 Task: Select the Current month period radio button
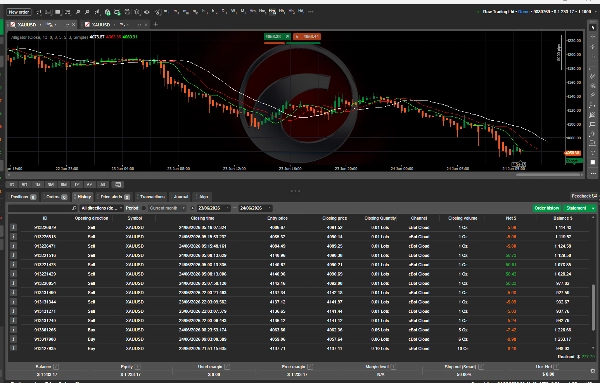pyautogui.click(x=144, y=208)
